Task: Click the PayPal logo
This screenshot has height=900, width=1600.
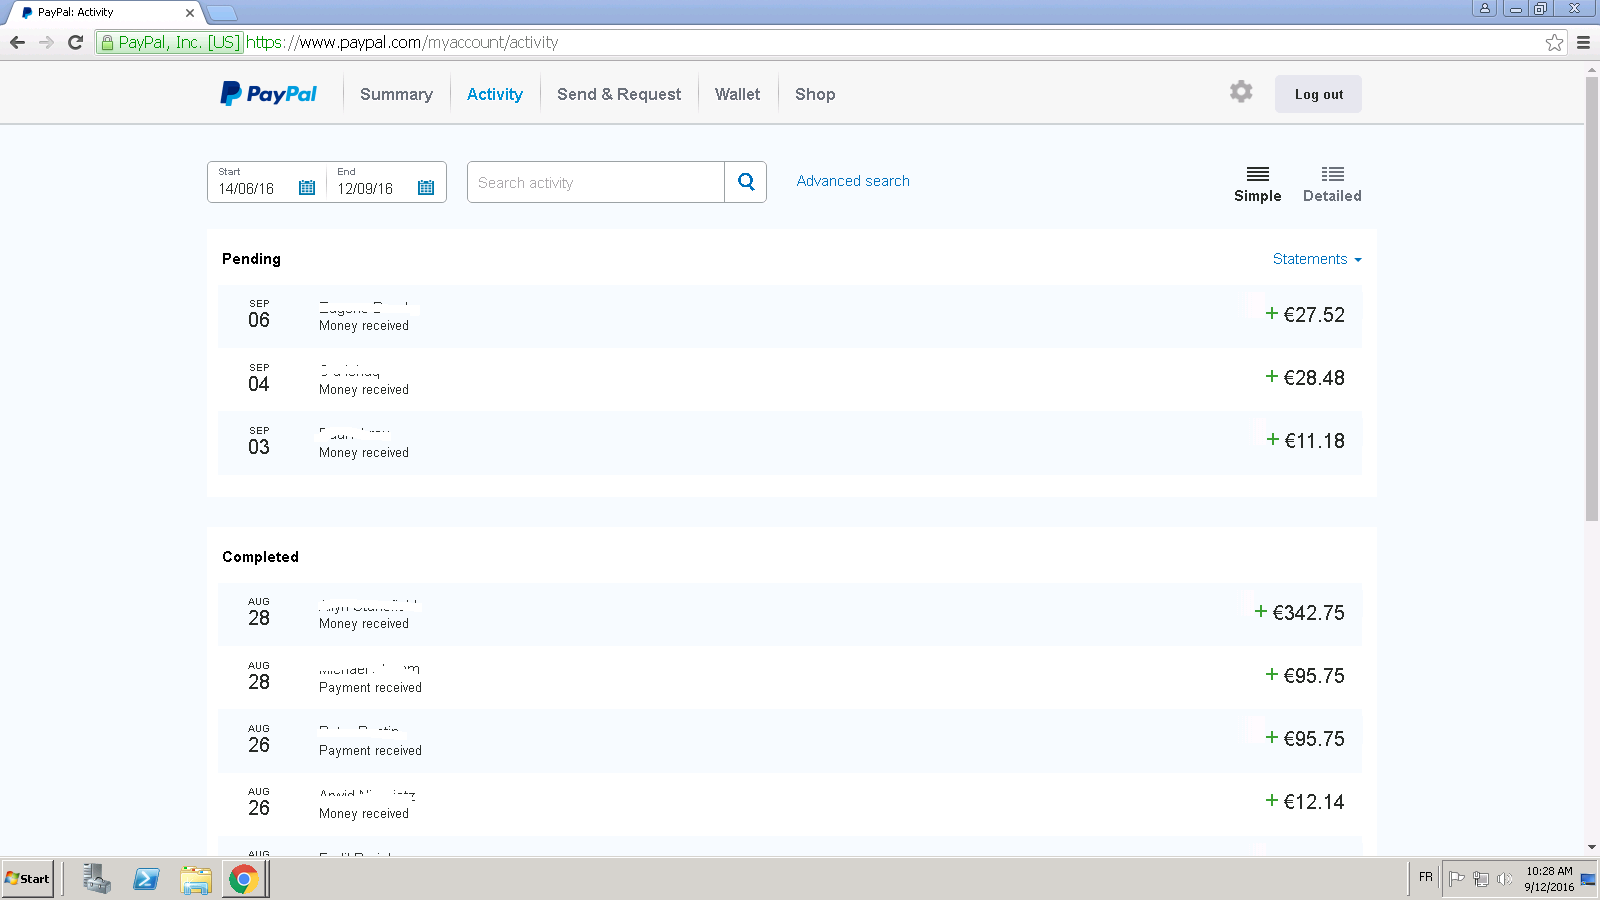Action: pyautogui.click(x=268, y=94)
